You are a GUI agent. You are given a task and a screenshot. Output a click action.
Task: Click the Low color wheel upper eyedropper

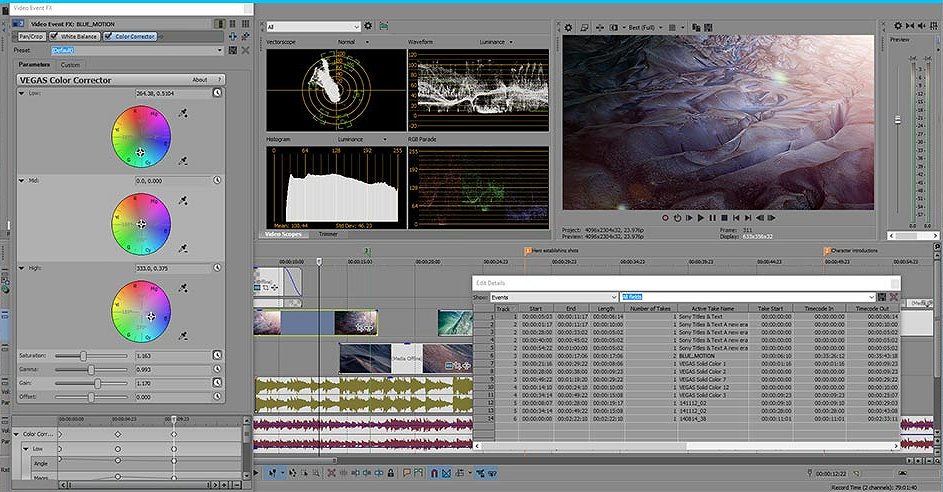183,112
